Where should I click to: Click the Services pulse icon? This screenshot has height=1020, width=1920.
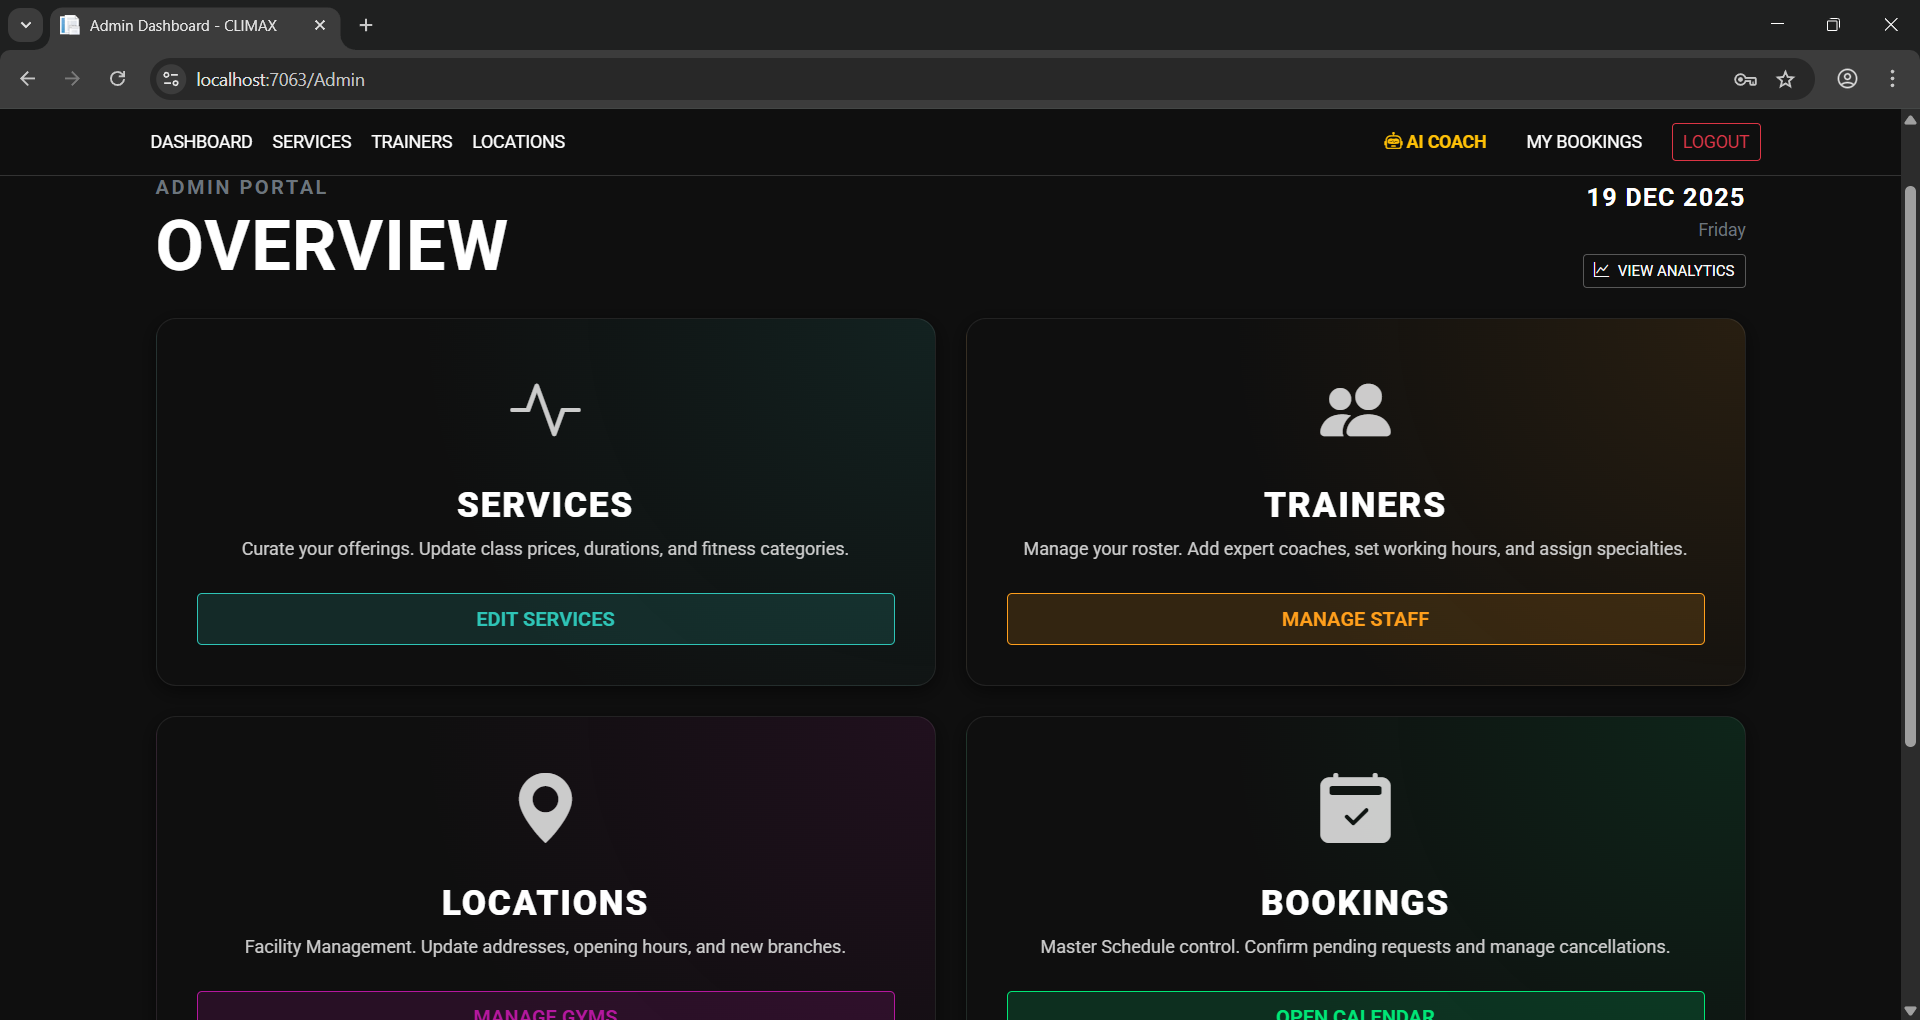coord(545,410)
